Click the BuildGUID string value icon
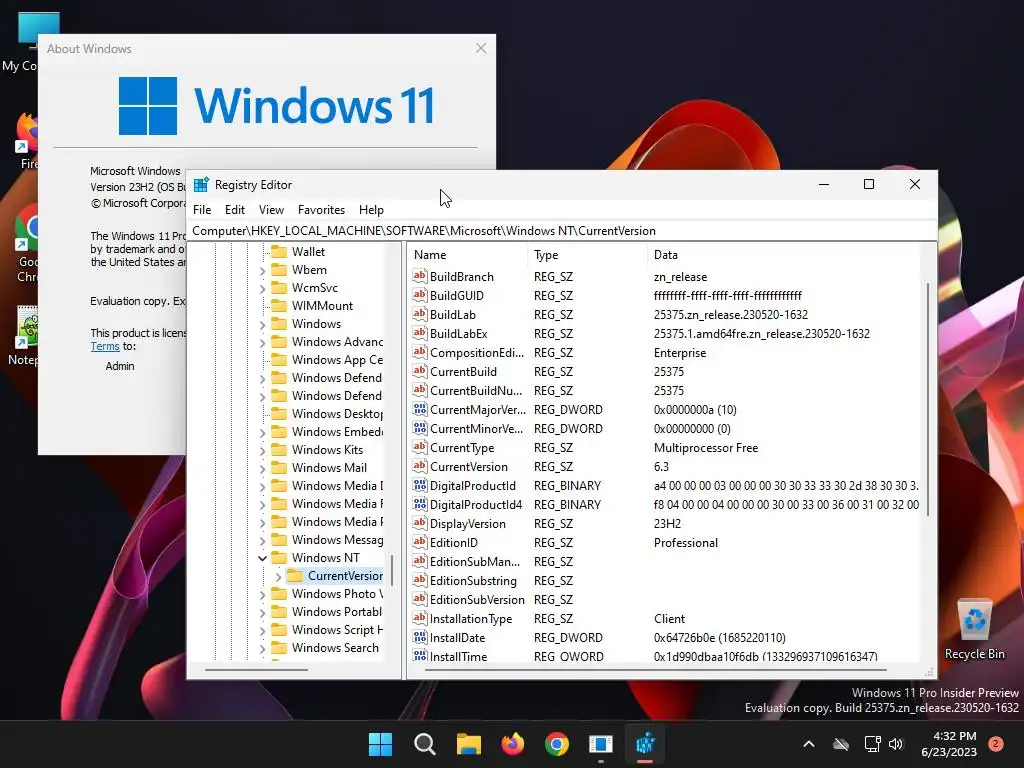This screenshot has height=768, width=1024. coord(419,295)
